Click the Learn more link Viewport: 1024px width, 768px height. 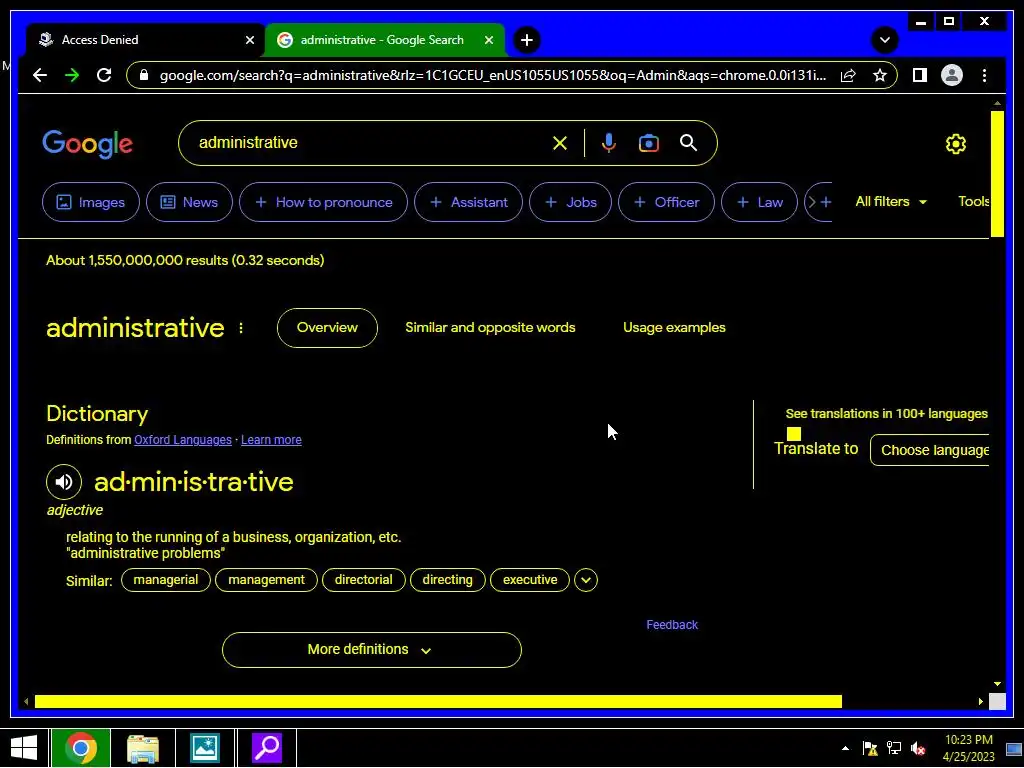(271, 440)
